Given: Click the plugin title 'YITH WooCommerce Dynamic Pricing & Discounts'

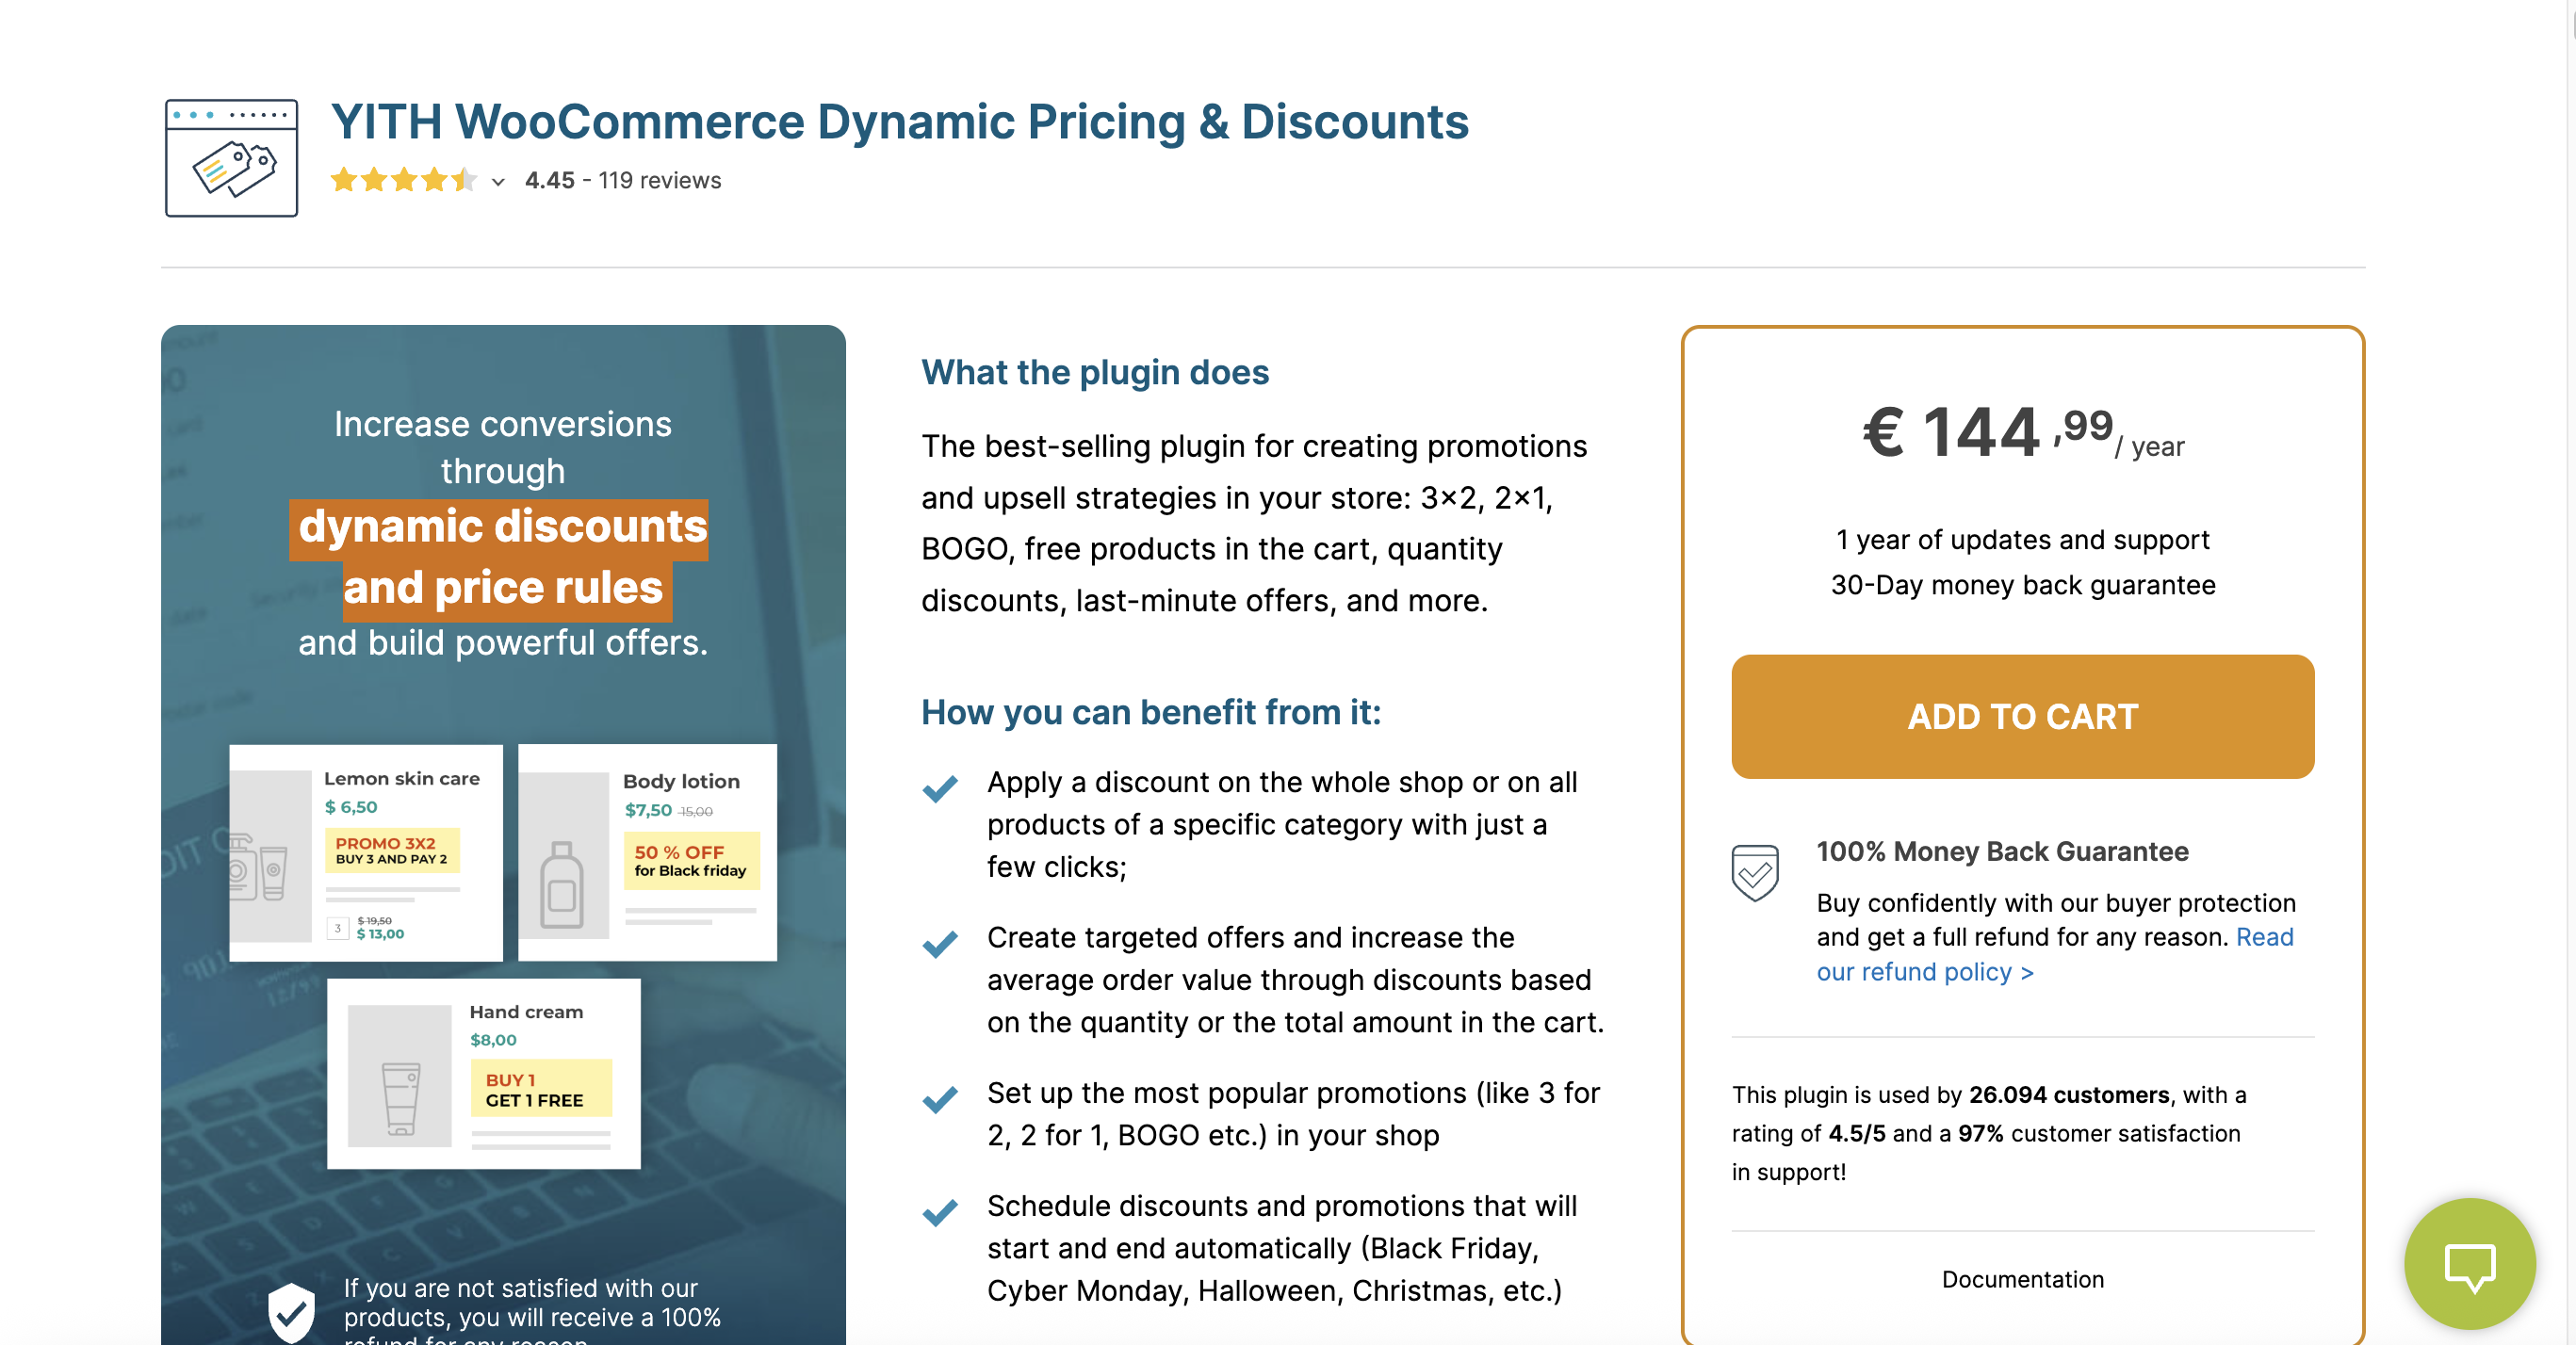Looking at the screenshot, I should click(900, 121).
